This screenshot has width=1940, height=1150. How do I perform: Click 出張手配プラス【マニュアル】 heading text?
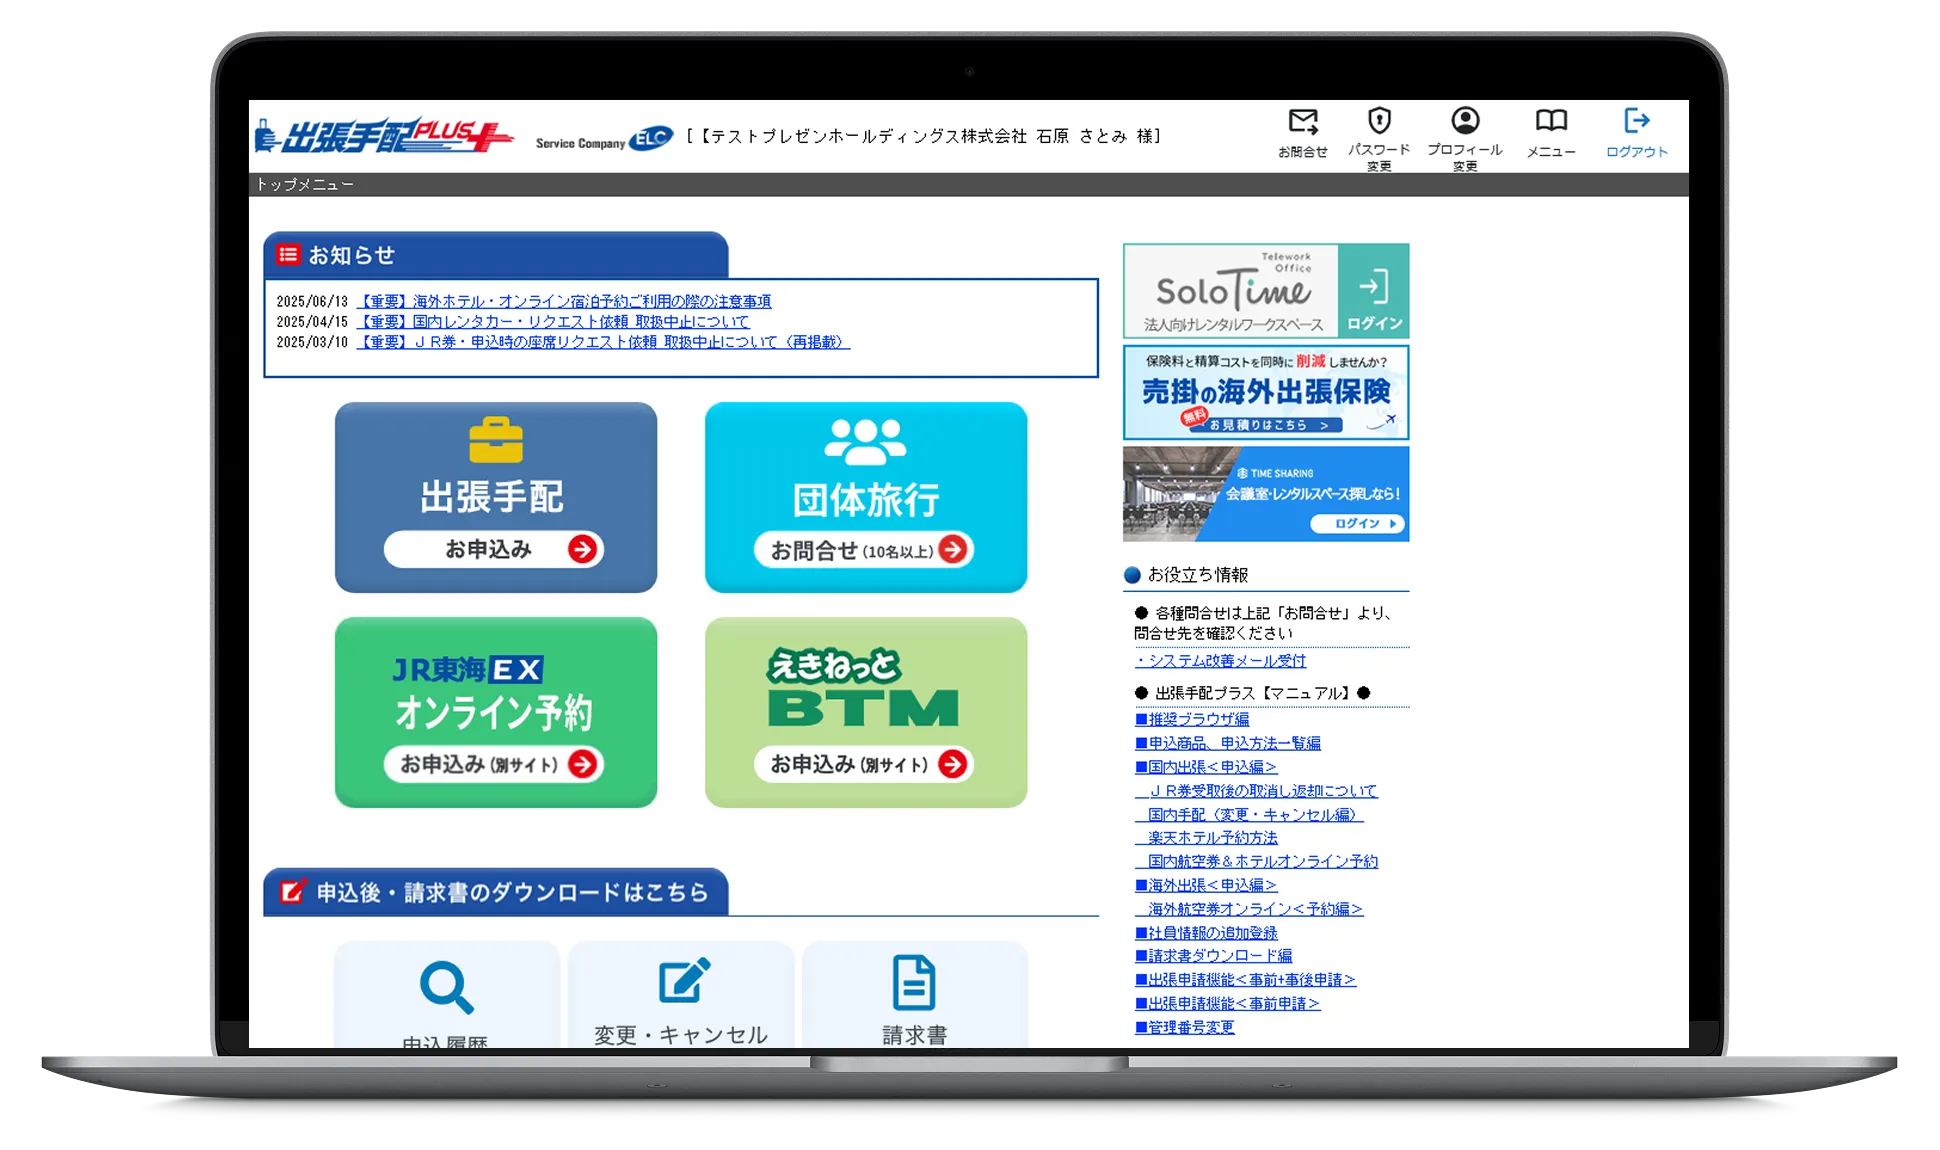coord(1252,693)
